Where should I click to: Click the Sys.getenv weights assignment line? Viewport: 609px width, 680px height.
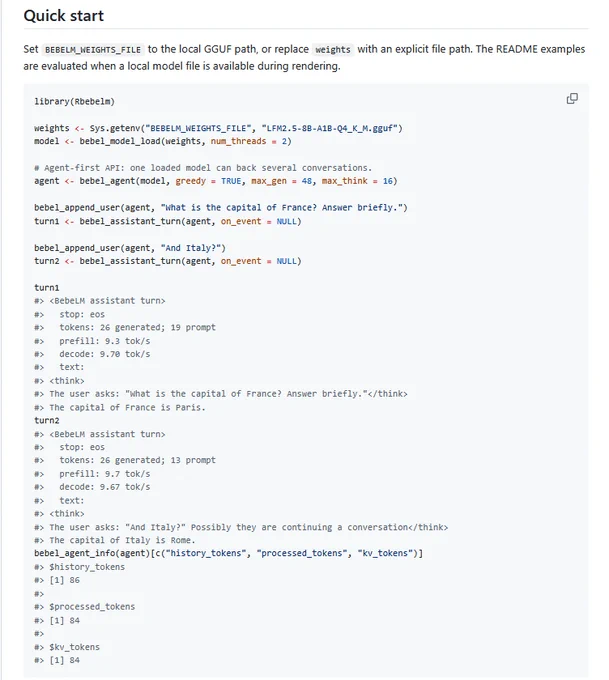(218, 128)
